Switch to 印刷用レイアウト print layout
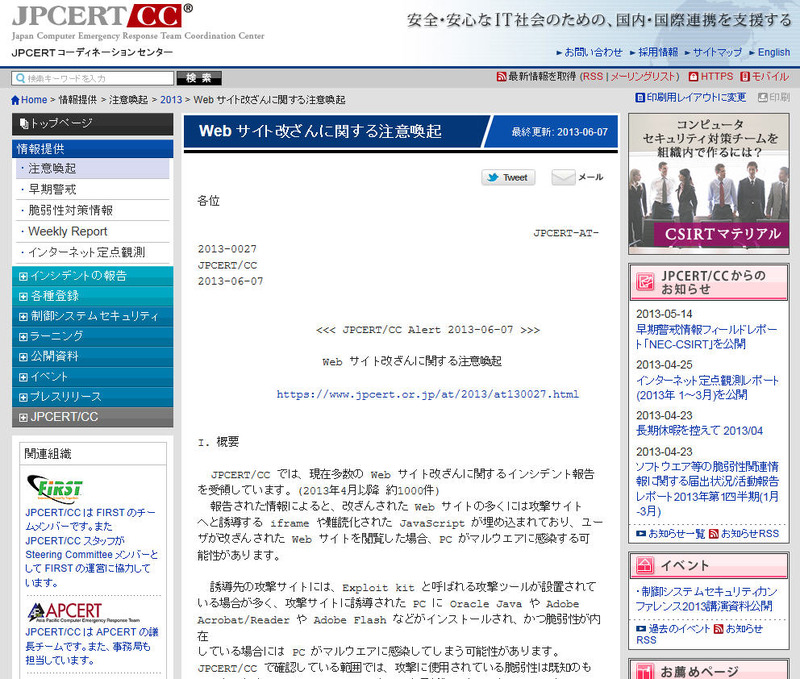Screen dimensions: 800x679 click(691, 98)
